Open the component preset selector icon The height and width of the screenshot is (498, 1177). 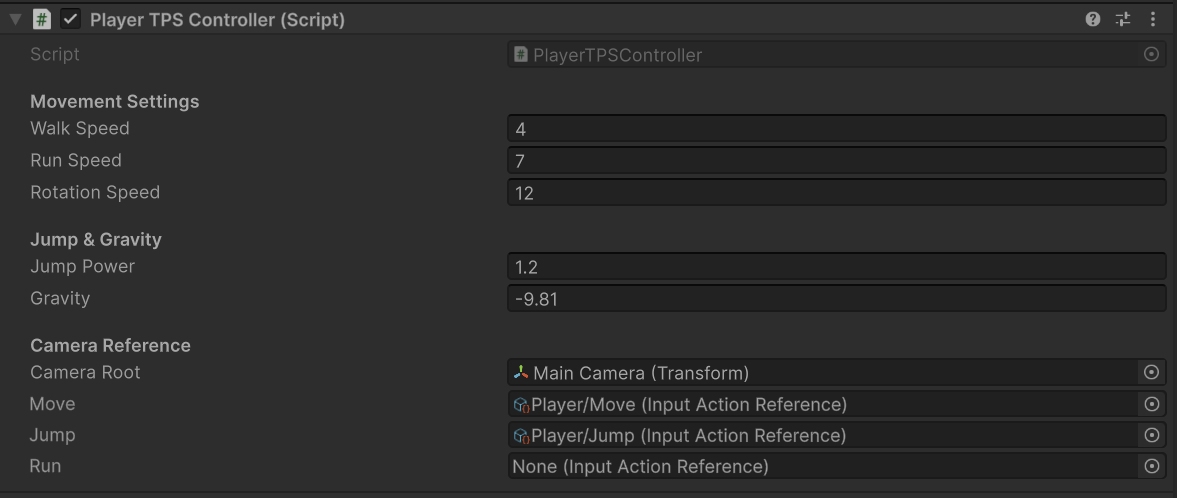click(x=1122, y=19)
